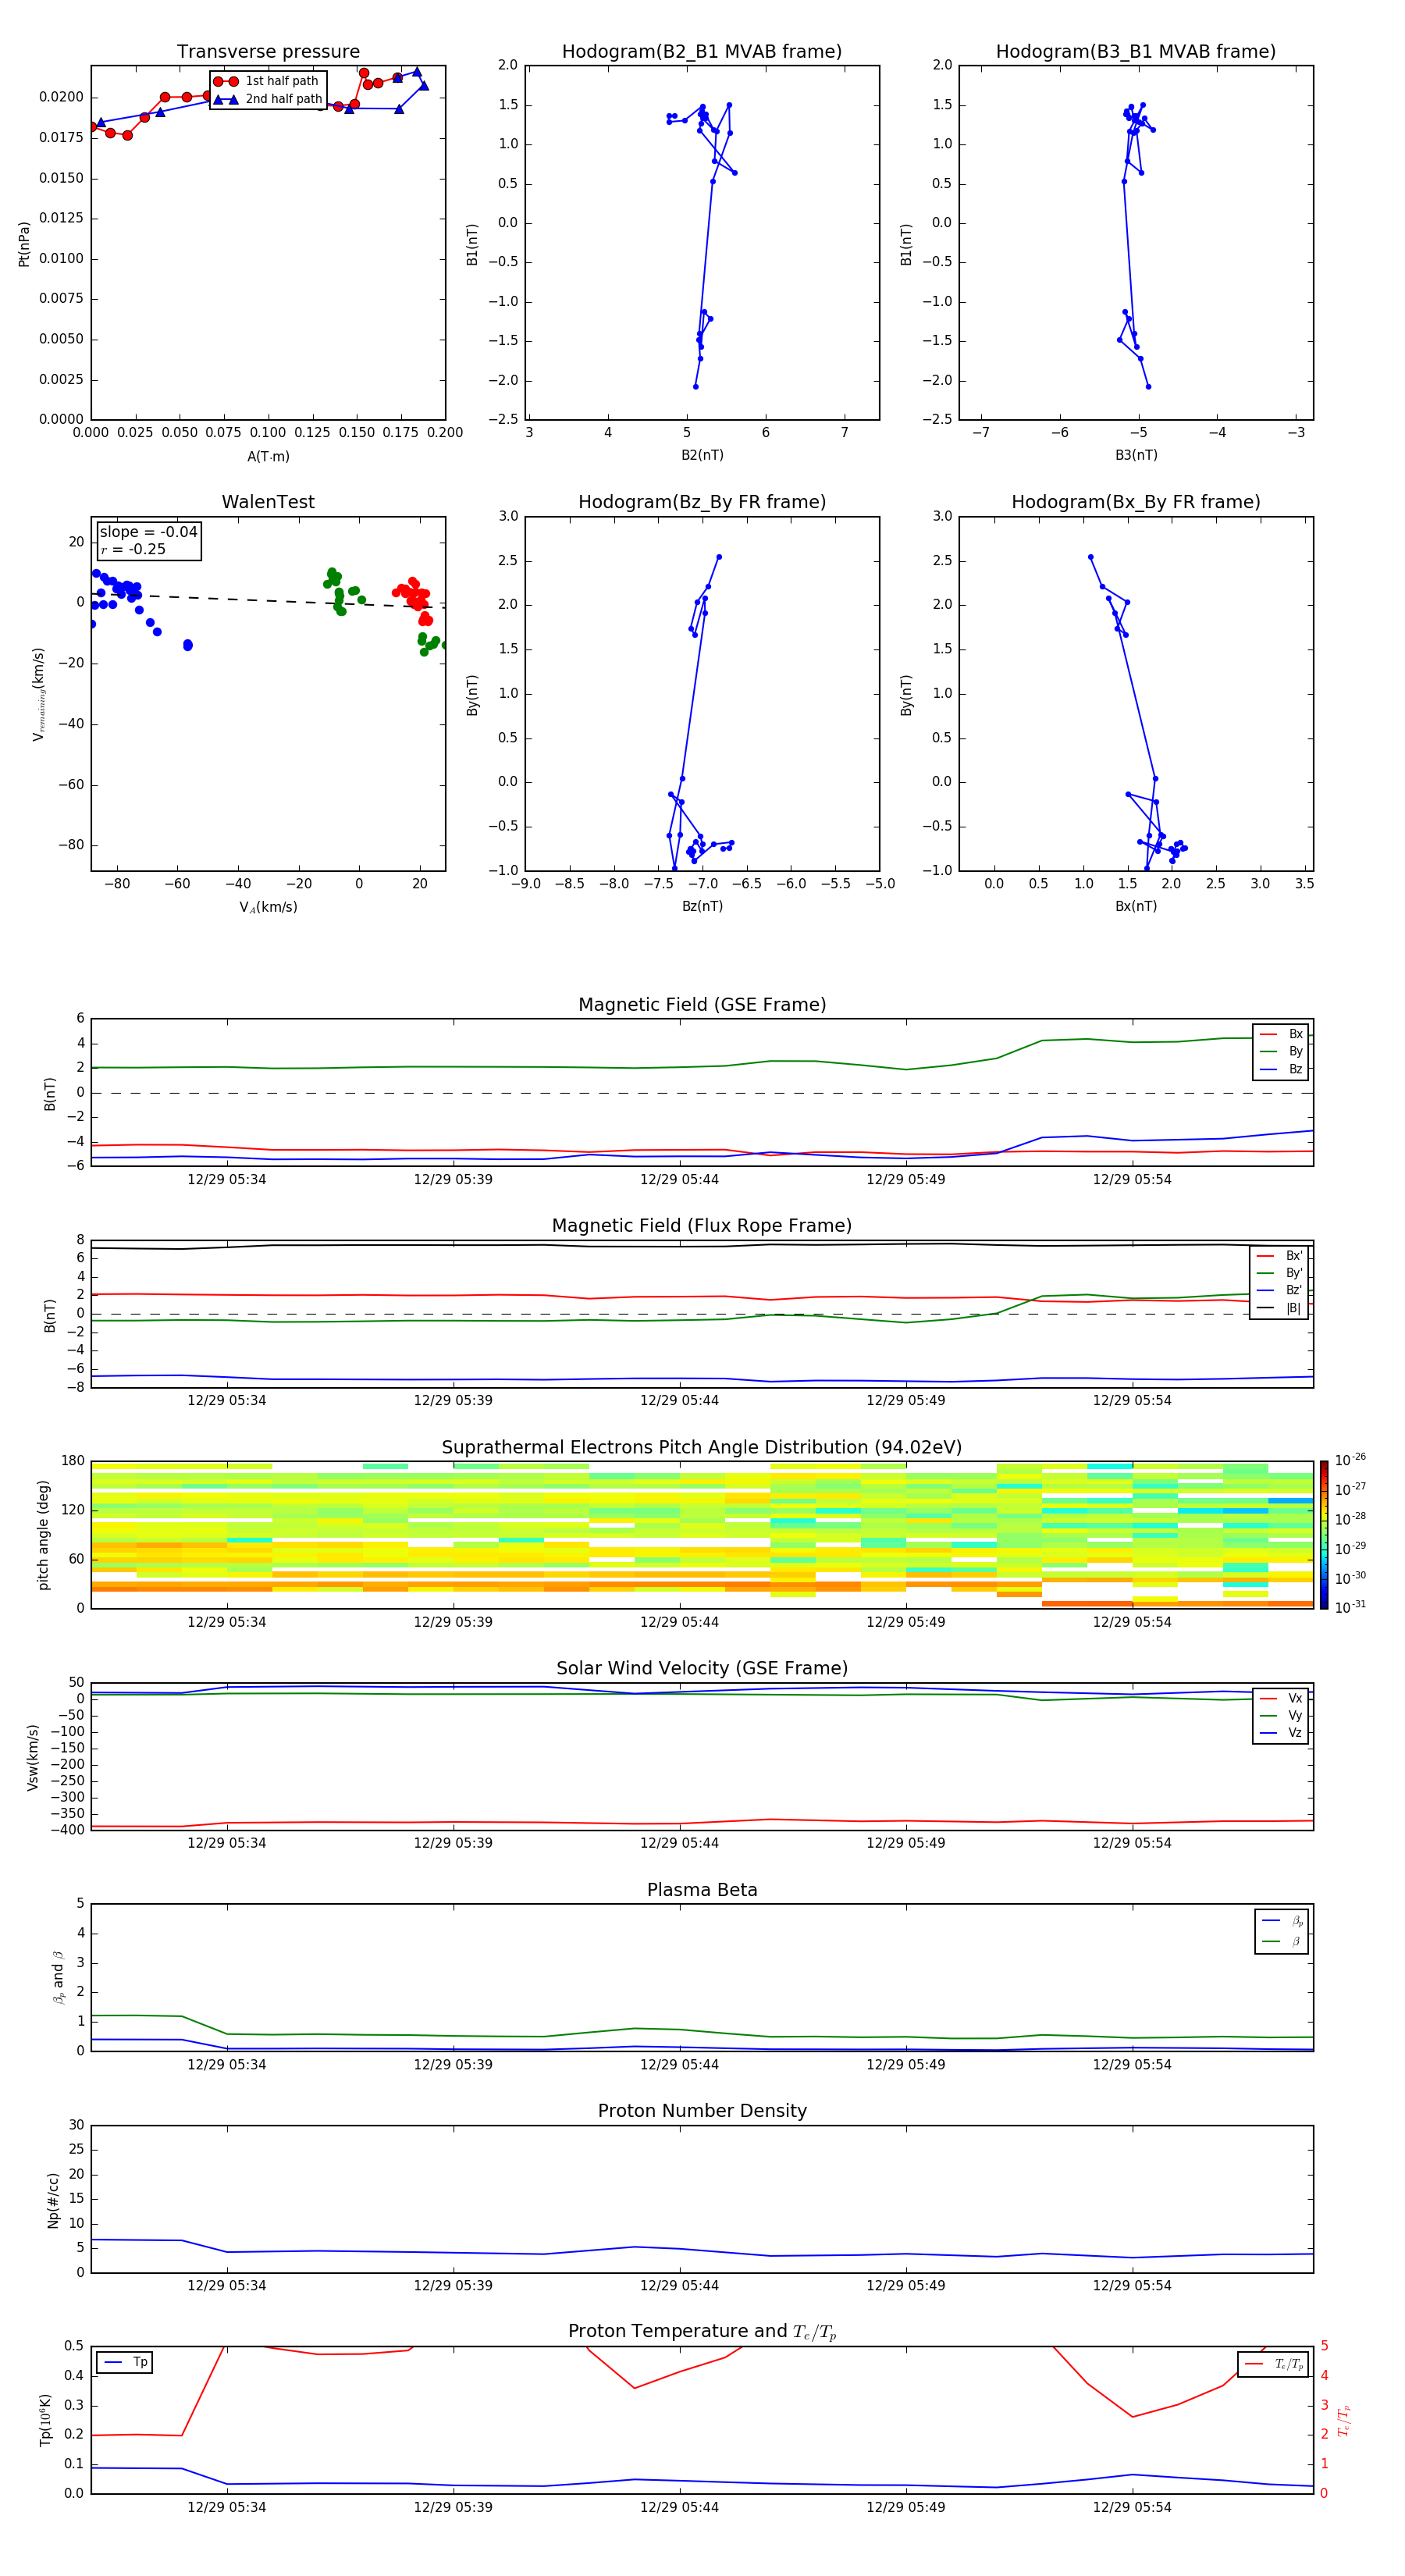Click the red '5' right-axis tick label
This screenshot has height=2576, width=1405.
pyautogui.click(x=1324, y=2346)
